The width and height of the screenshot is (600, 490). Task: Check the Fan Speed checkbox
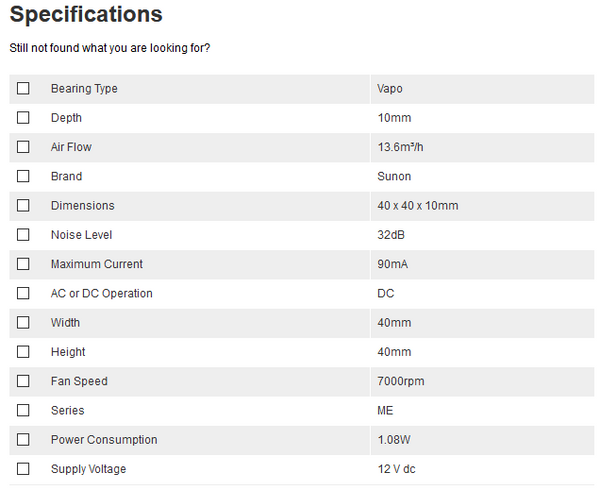pos(23,381)
